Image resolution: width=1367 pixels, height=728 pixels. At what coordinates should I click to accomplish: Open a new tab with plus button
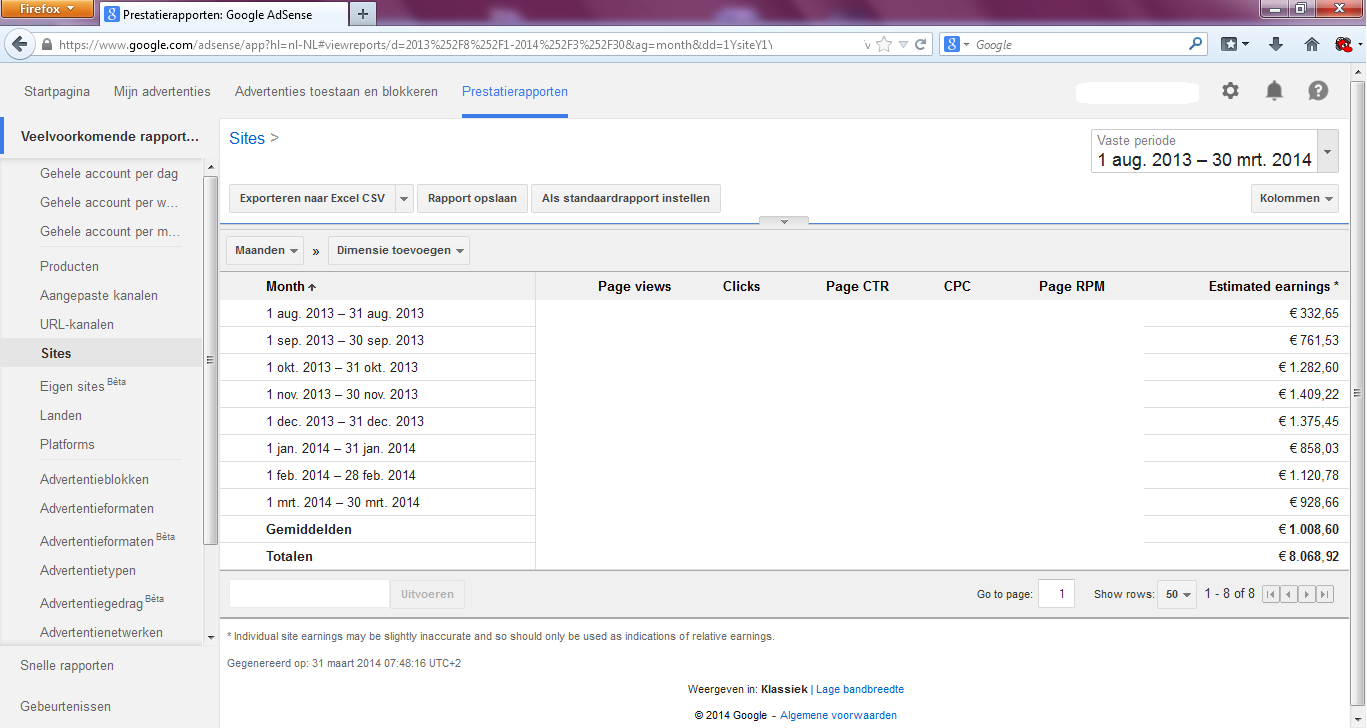pyautogui.click(x=362, y=14)
